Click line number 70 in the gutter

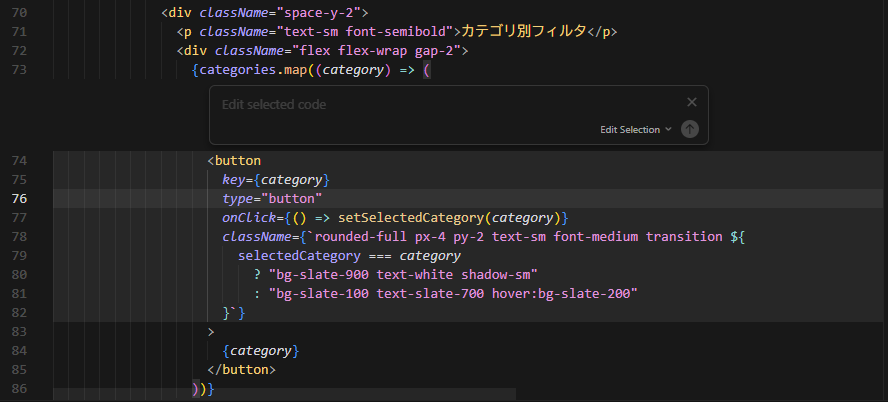(19, 12)
